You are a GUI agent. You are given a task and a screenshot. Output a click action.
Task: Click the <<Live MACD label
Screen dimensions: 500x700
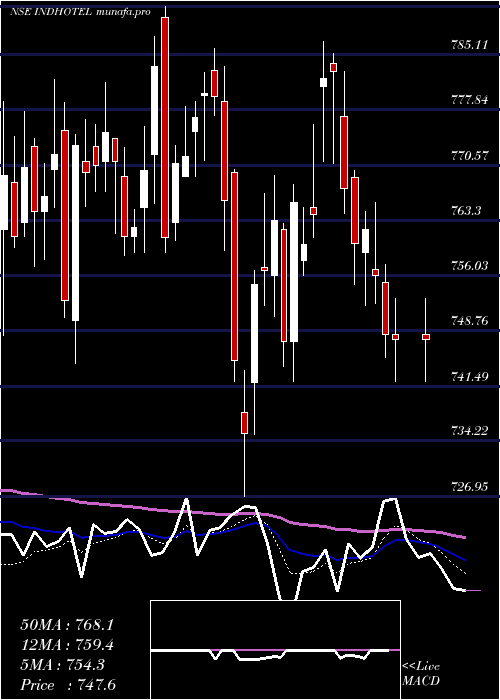[421, 673]
